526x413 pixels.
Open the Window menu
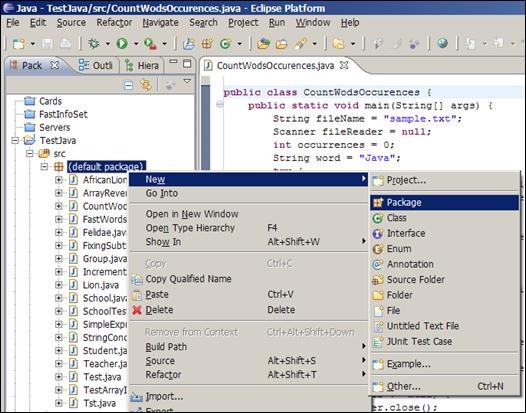(x=313, y=22)
